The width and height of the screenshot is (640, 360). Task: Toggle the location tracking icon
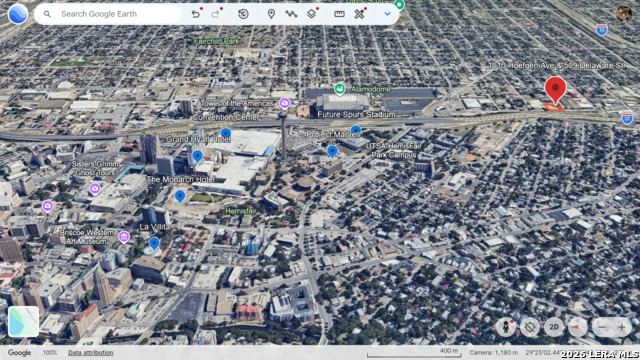click(530, 327)
